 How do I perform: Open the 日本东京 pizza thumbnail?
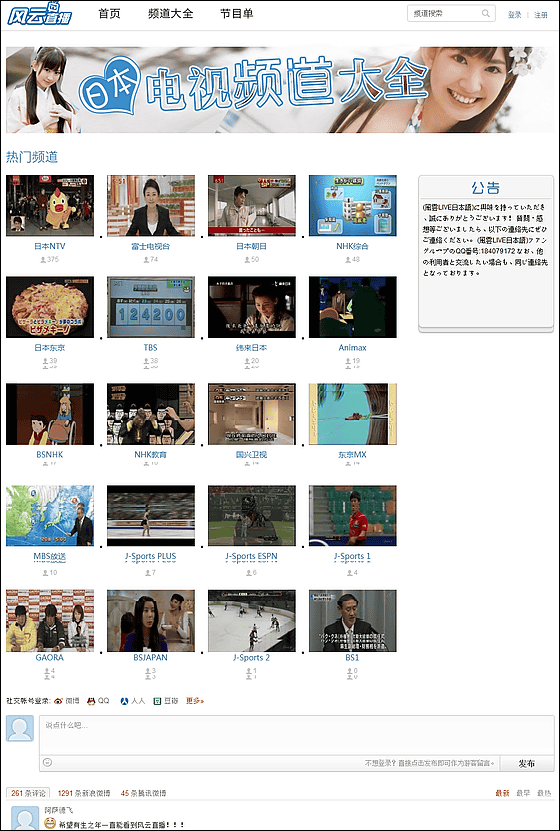pos(50,307)
